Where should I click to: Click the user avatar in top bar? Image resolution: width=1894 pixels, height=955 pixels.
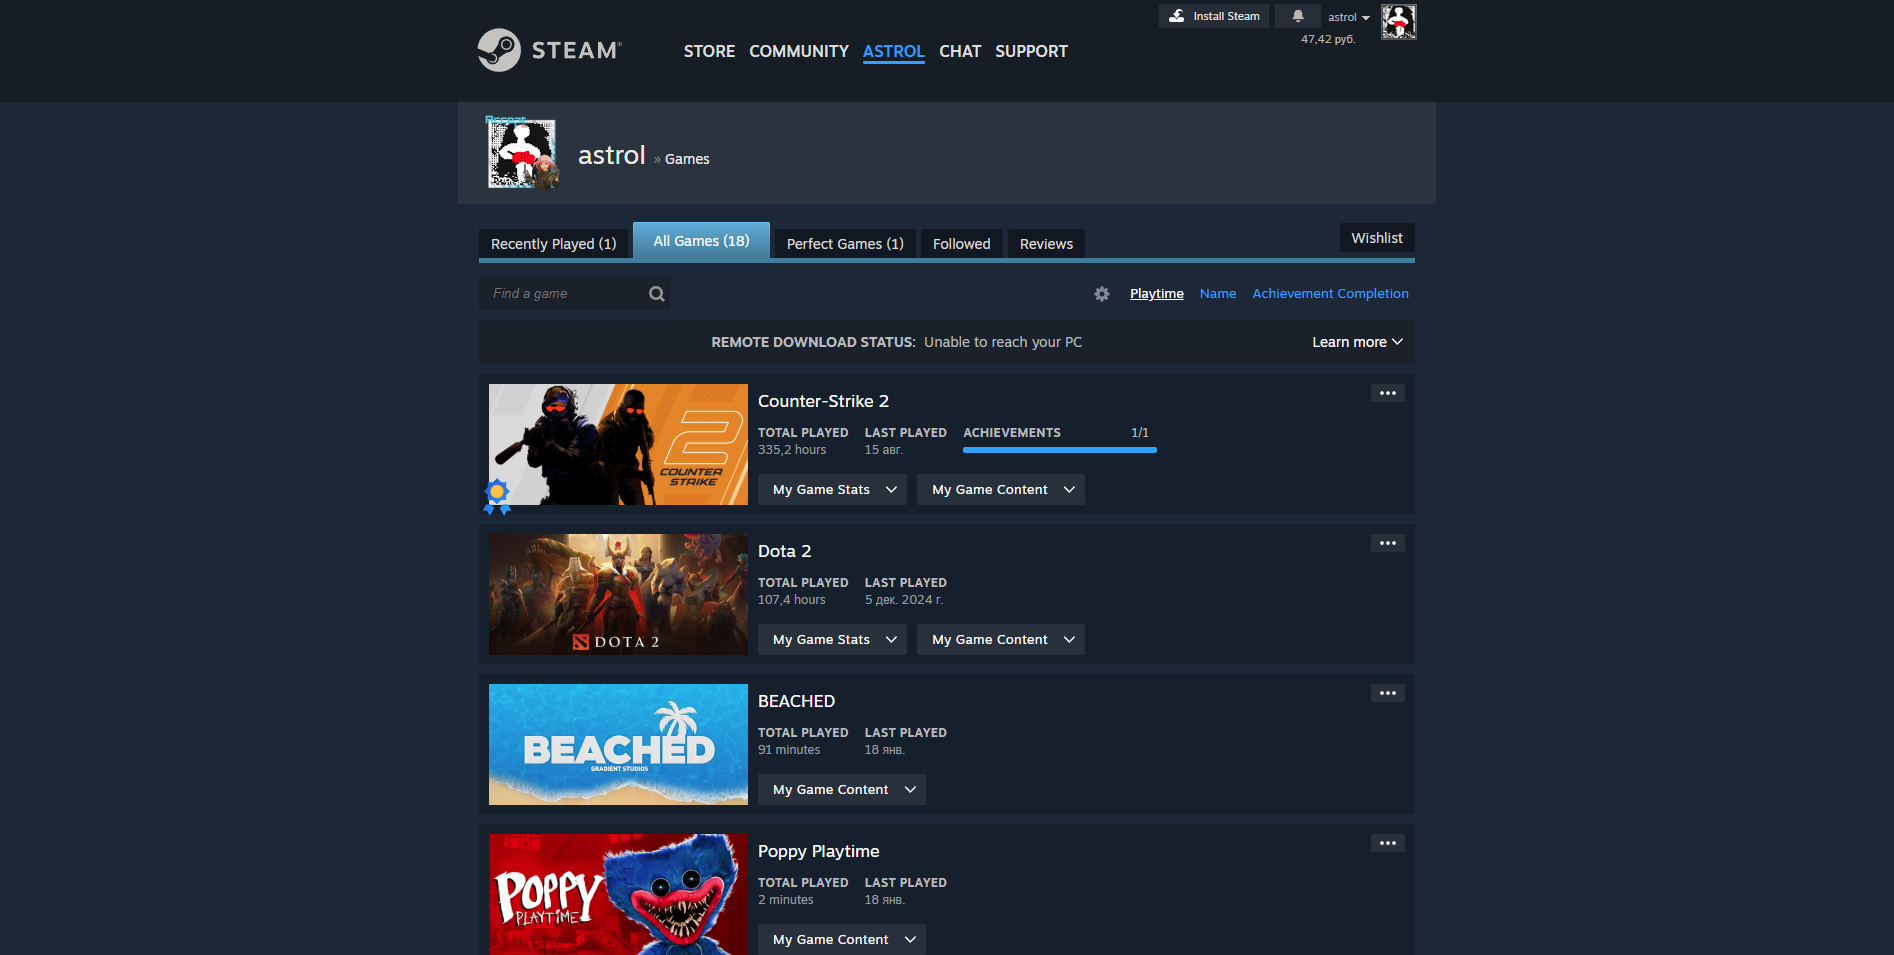1399,21
